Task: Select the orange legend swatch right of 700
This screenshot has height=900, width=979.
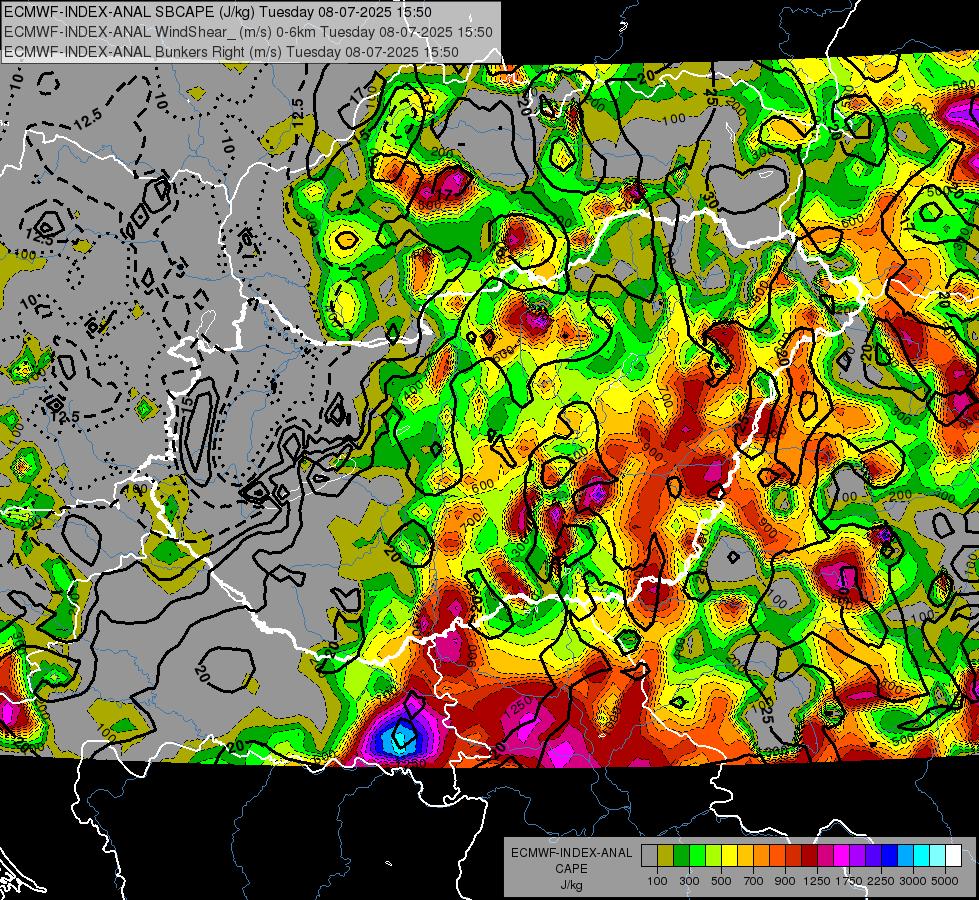Action: (762, 856)
